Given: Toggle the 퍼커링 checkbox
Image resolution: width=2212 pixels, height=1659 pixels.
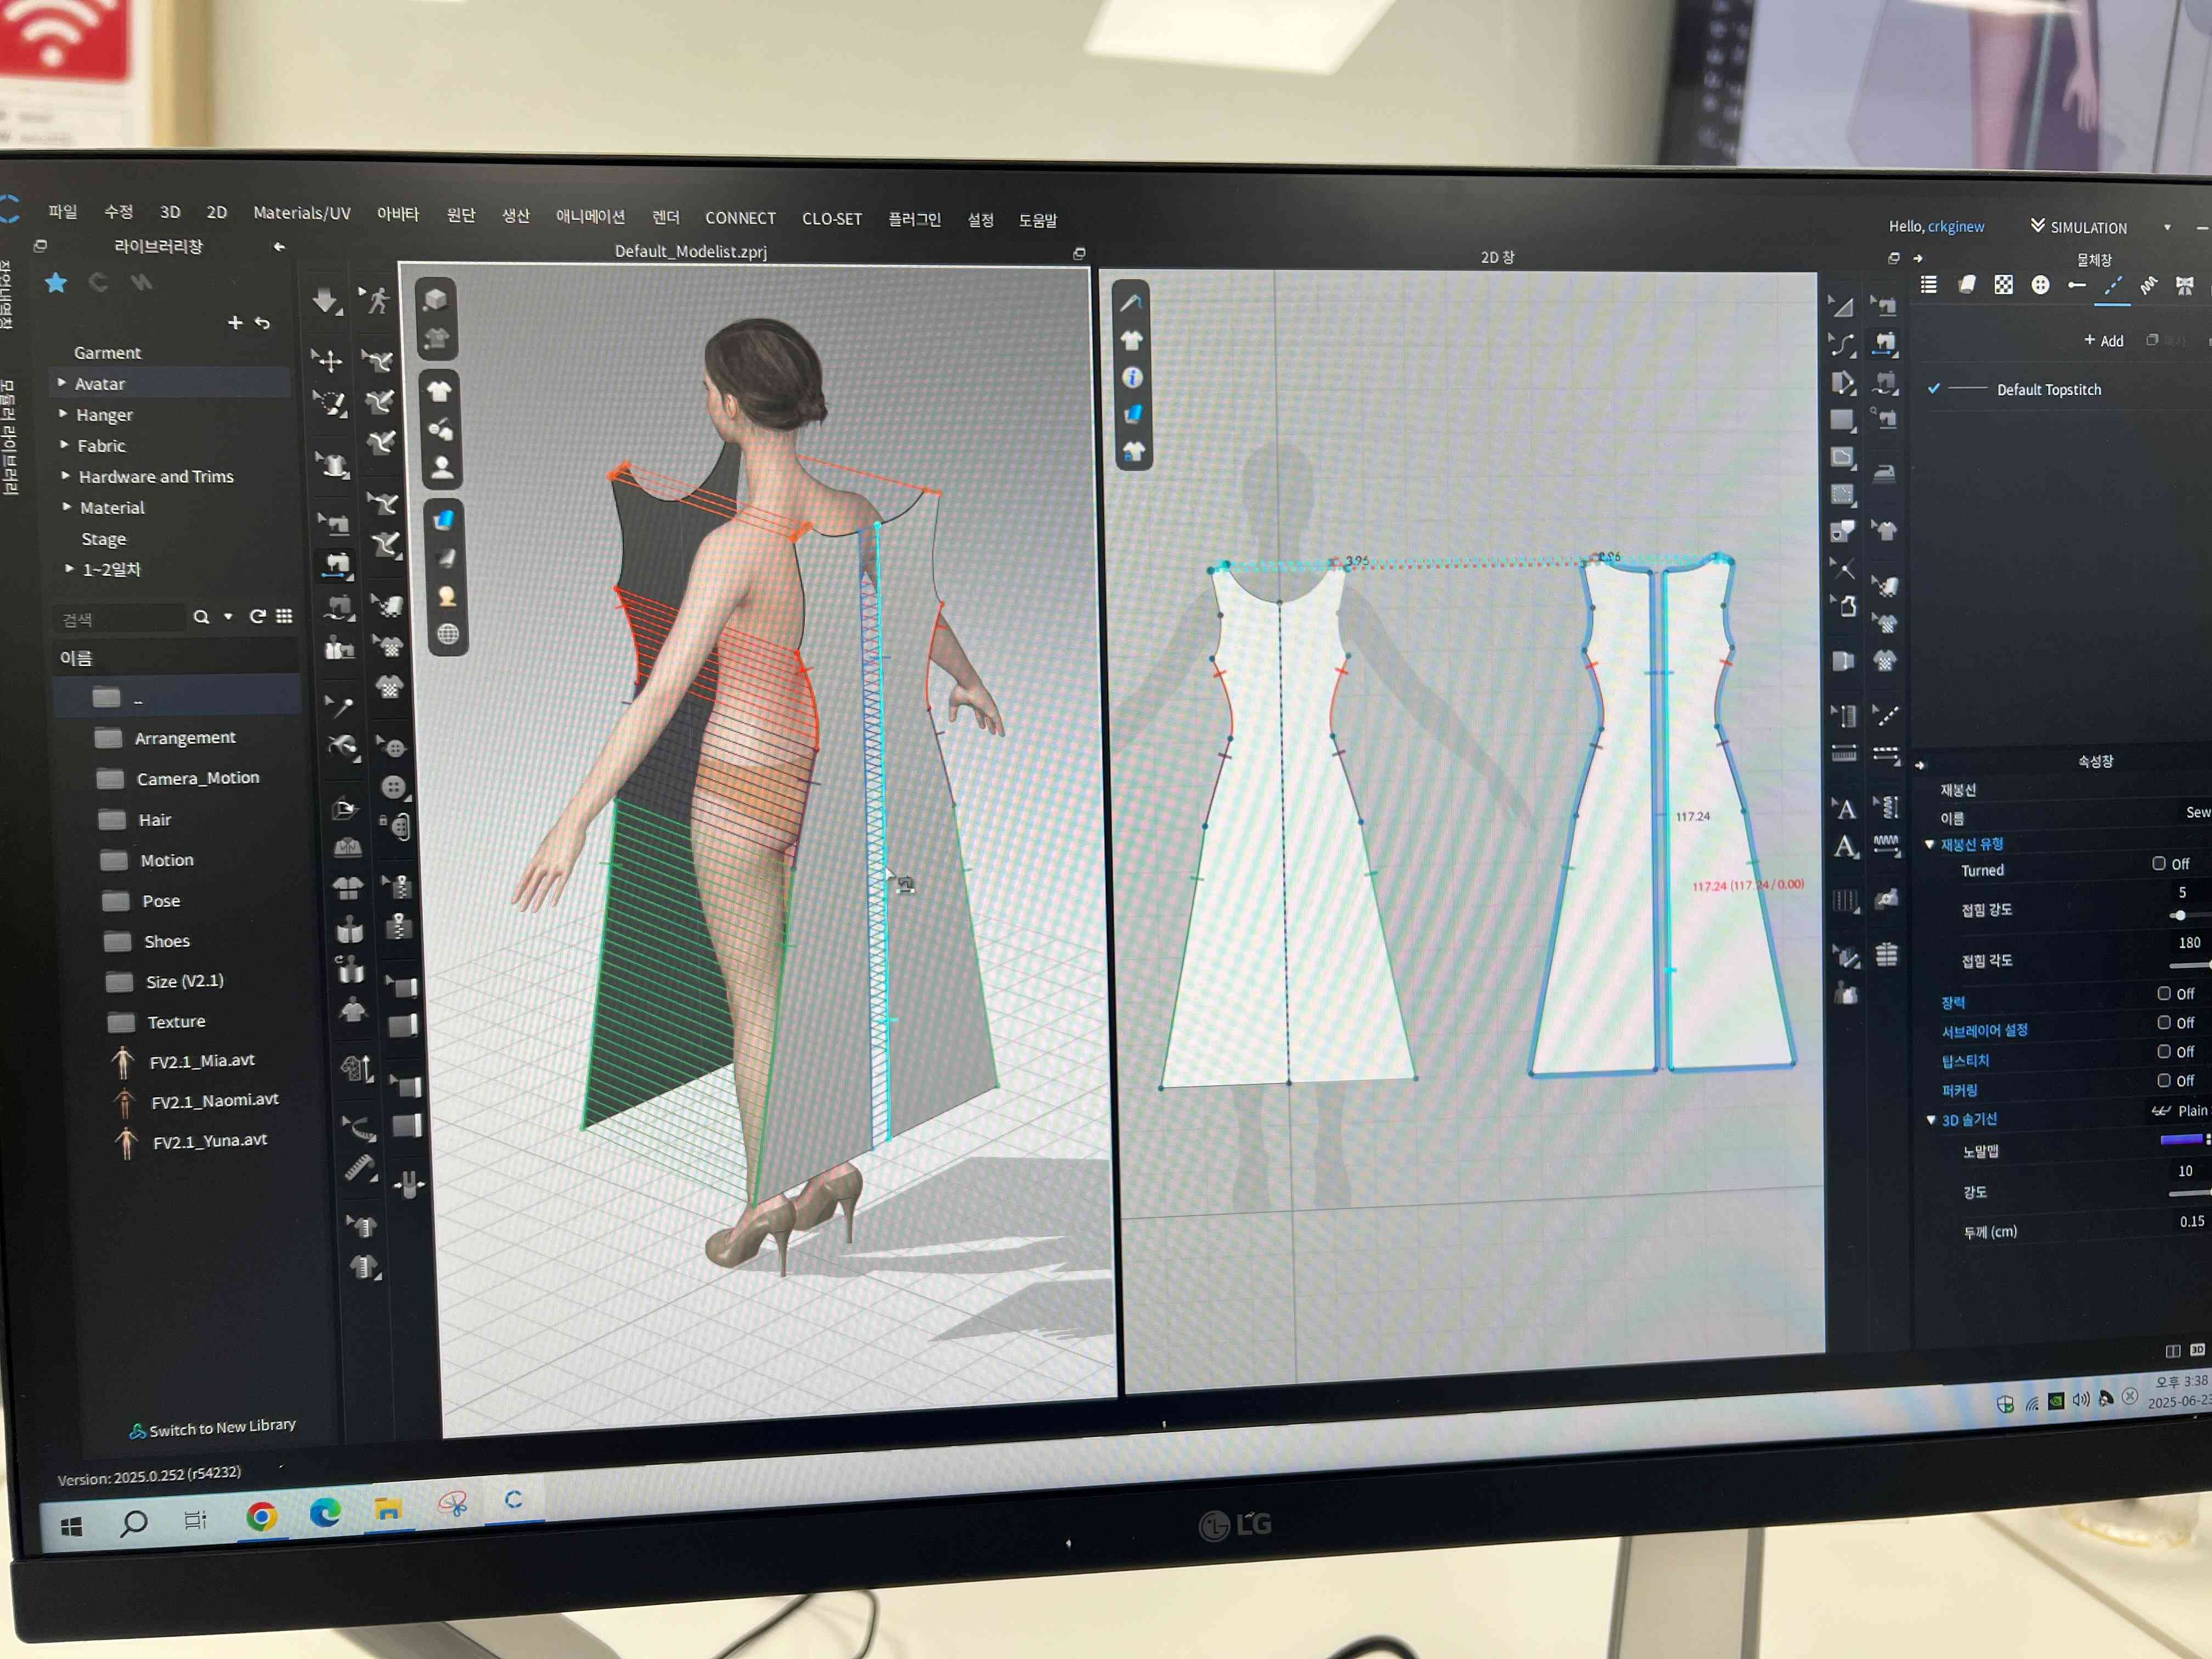Looking at the screenshot, I should pos(2163,1080).
